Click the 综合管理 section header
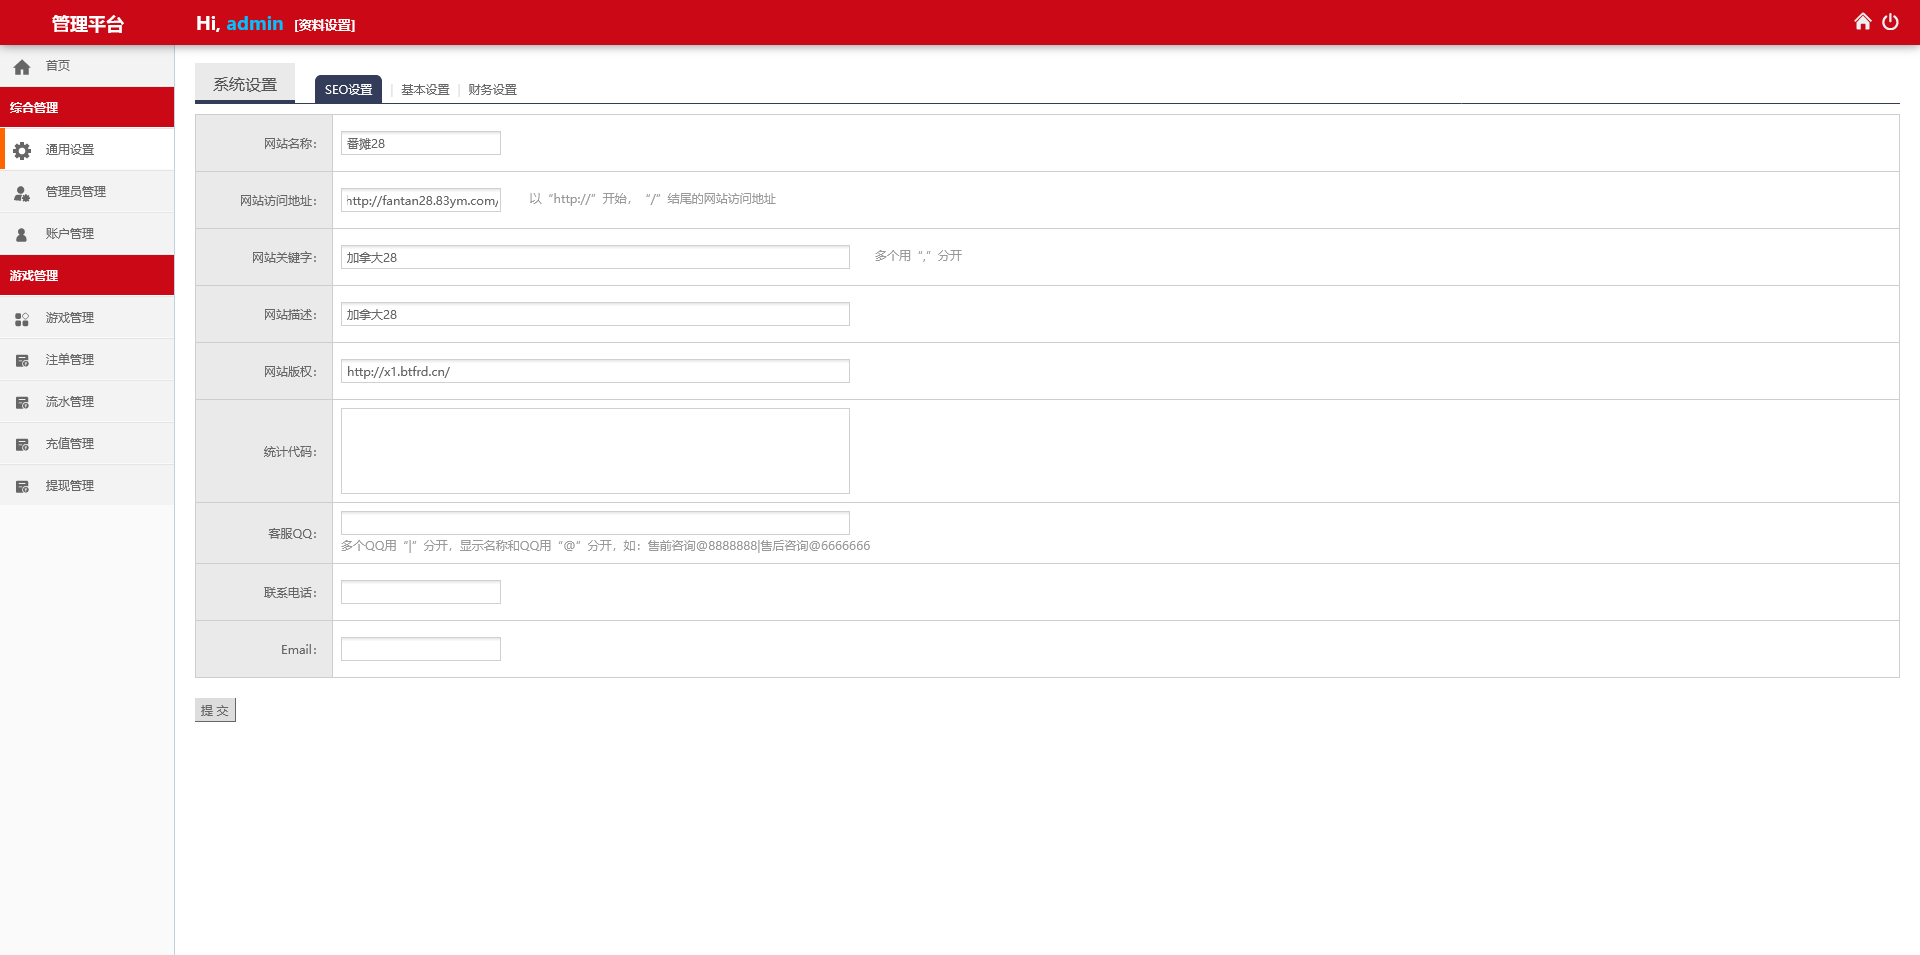Image resolution: width=1920 pixels, height=955 pixels. point(87,107)
